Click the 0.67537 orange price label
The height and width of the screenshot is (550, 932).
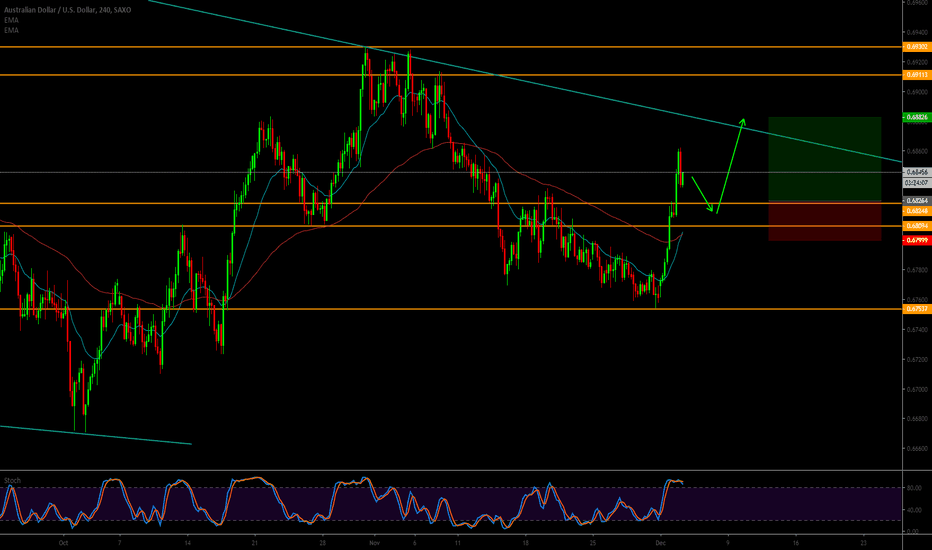coord(917,309)
